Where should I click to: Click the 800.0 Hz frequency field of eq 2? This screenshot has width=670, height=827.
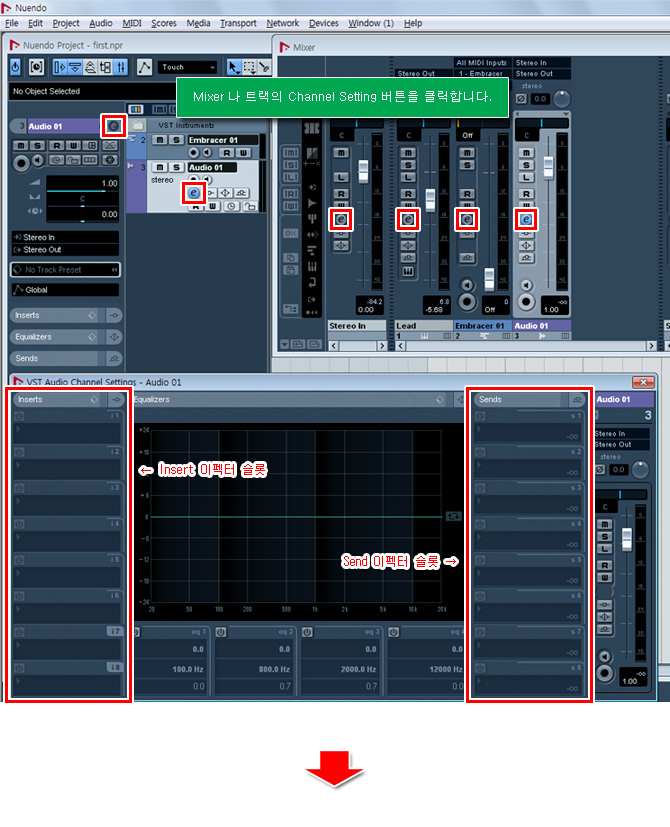point(253,669)
